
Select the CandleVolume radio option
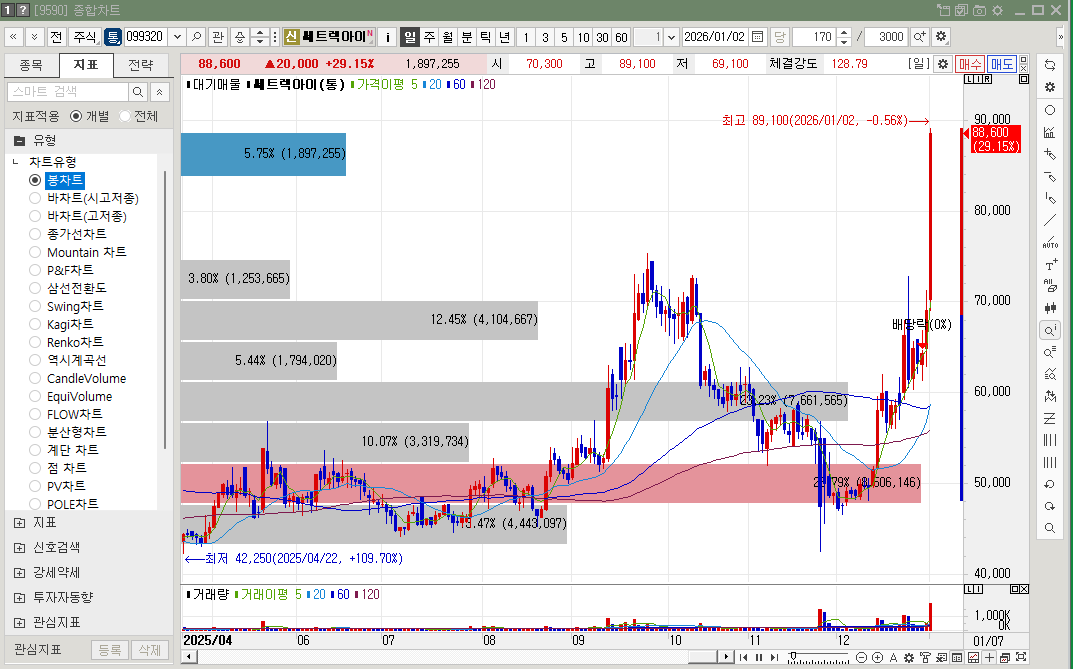[35, 378]
